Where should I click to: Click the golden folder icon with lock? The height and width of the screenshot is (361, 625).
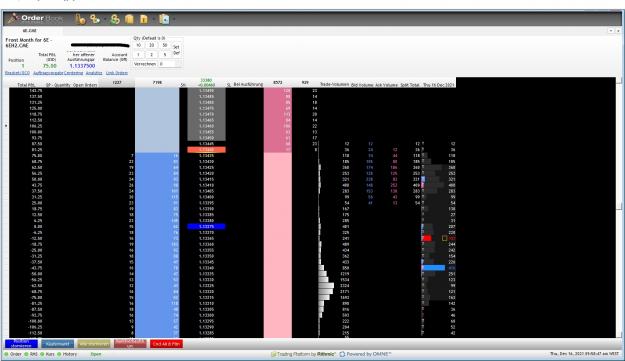pos(144,19)
